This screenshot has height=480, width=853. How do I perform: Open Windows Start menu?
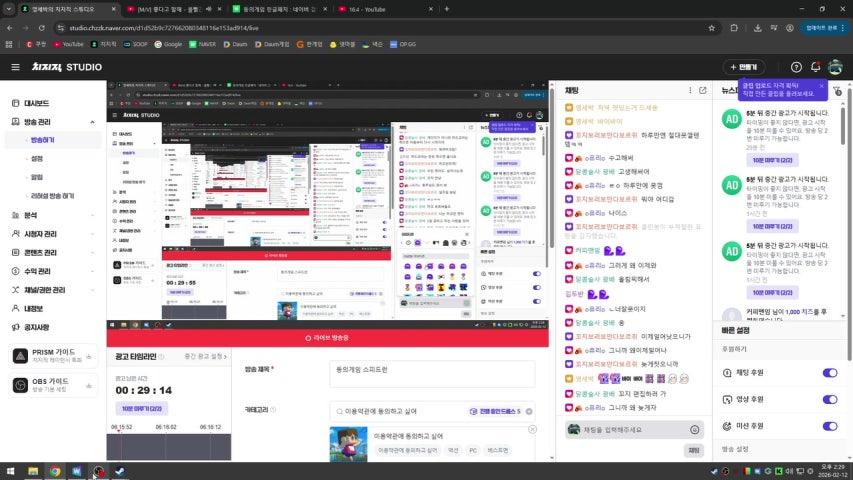(10, 471)
